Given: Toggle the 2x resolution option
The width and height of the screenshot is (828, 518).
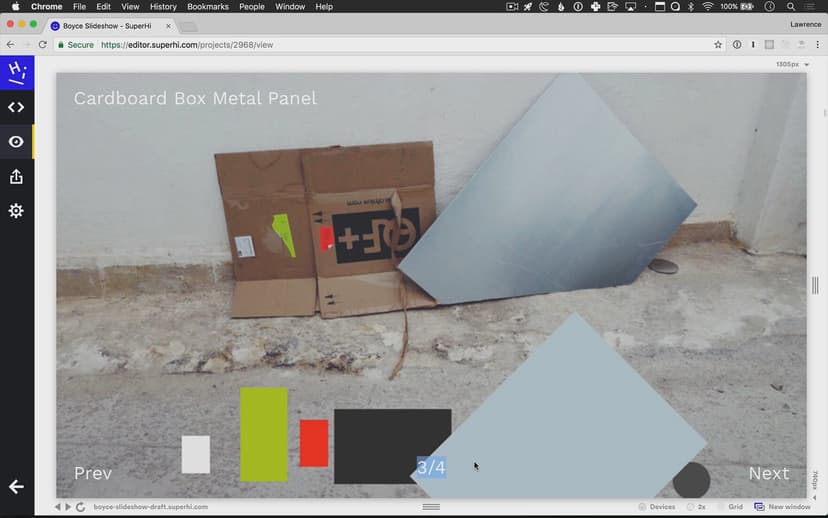Looking at the screenshot, I should [695, 507].
